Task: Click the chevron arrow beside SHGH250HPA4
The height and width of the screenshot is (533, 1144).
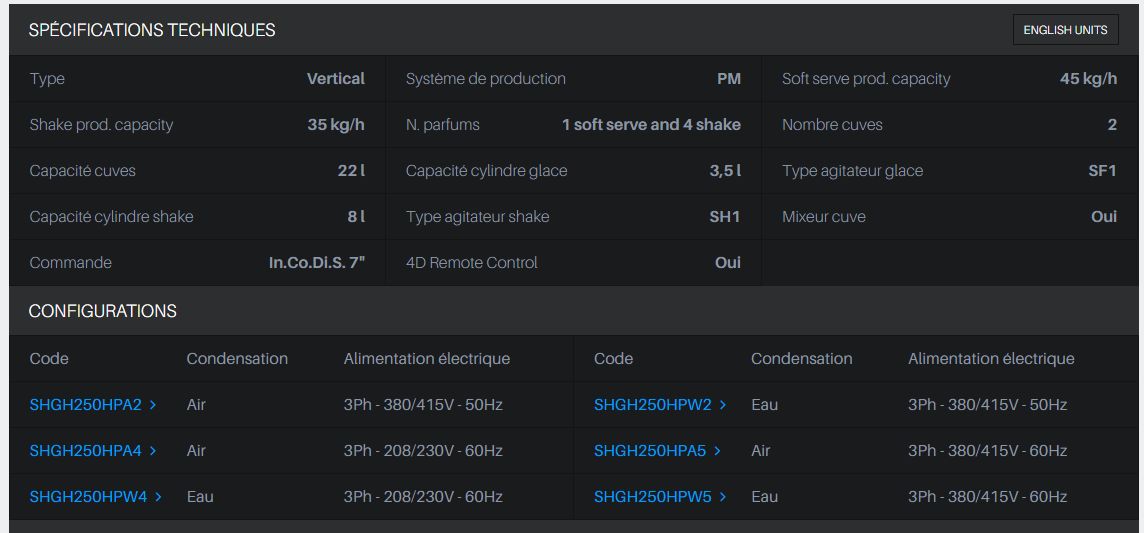Action: 153,451
